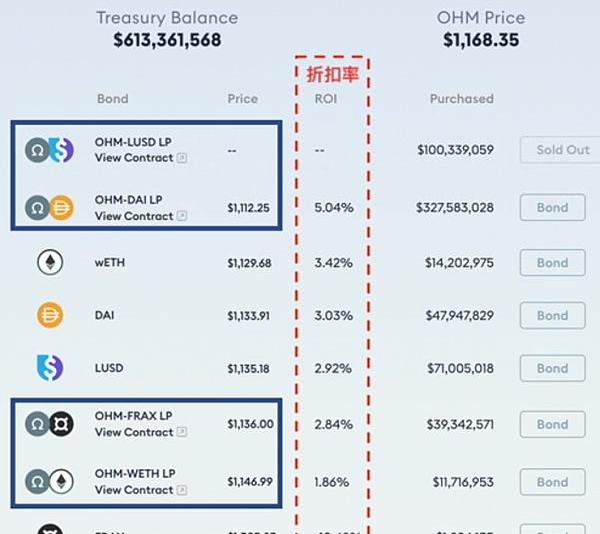Open external link icon beside OHM-LUSD View Contract

(x=182, y=158)
